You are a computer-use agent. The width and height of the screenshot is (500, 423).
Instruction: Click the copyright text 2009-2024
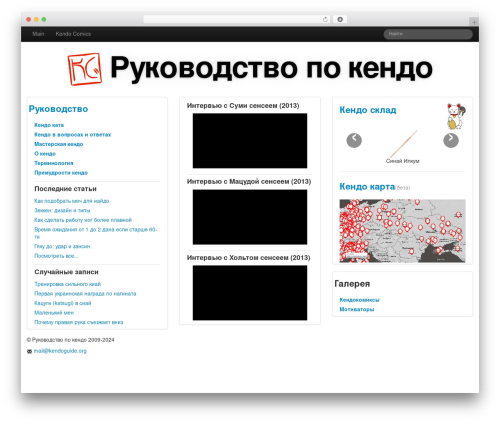pos(70,340)
